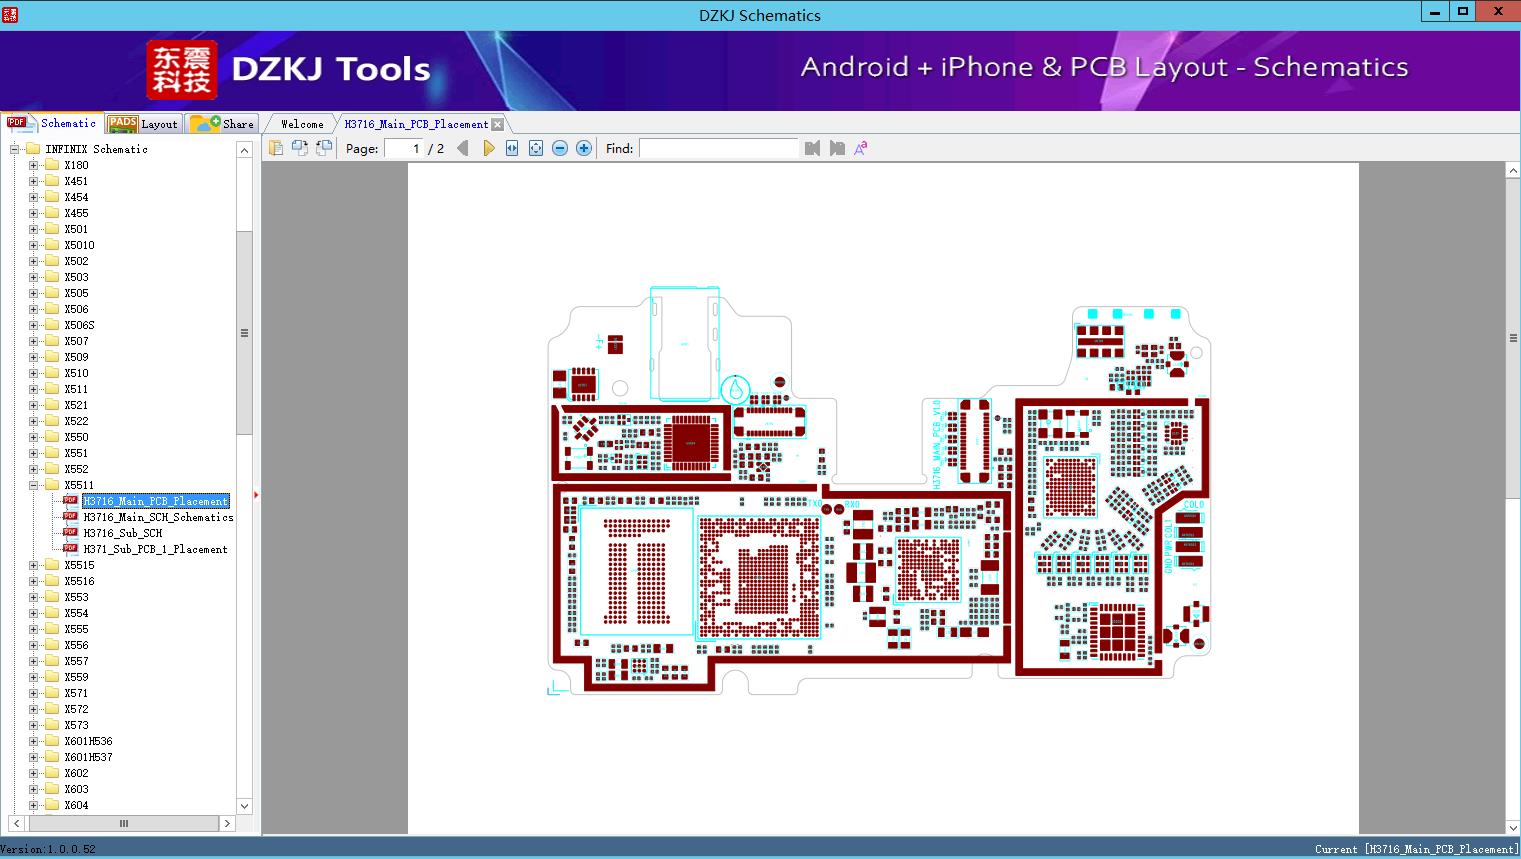Switch to the Schematic tab
Viewport: 1521px width, 859px height.
[52, 123]
